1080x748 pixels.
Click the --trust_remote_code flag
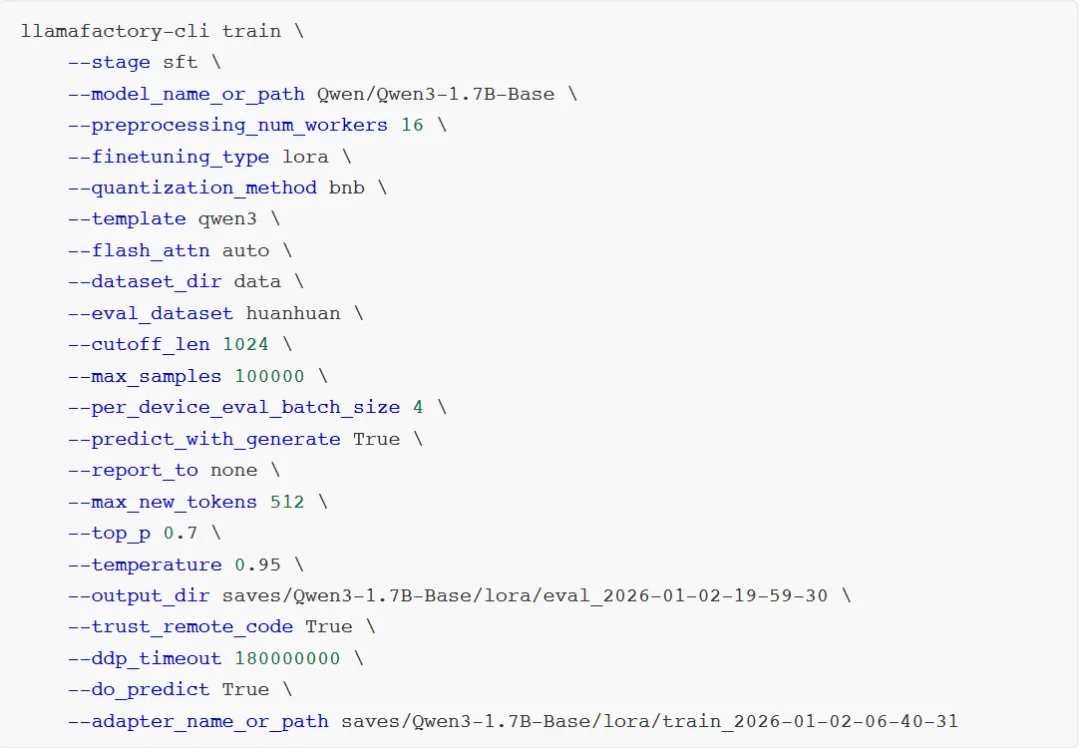click(x=180, y=626)
